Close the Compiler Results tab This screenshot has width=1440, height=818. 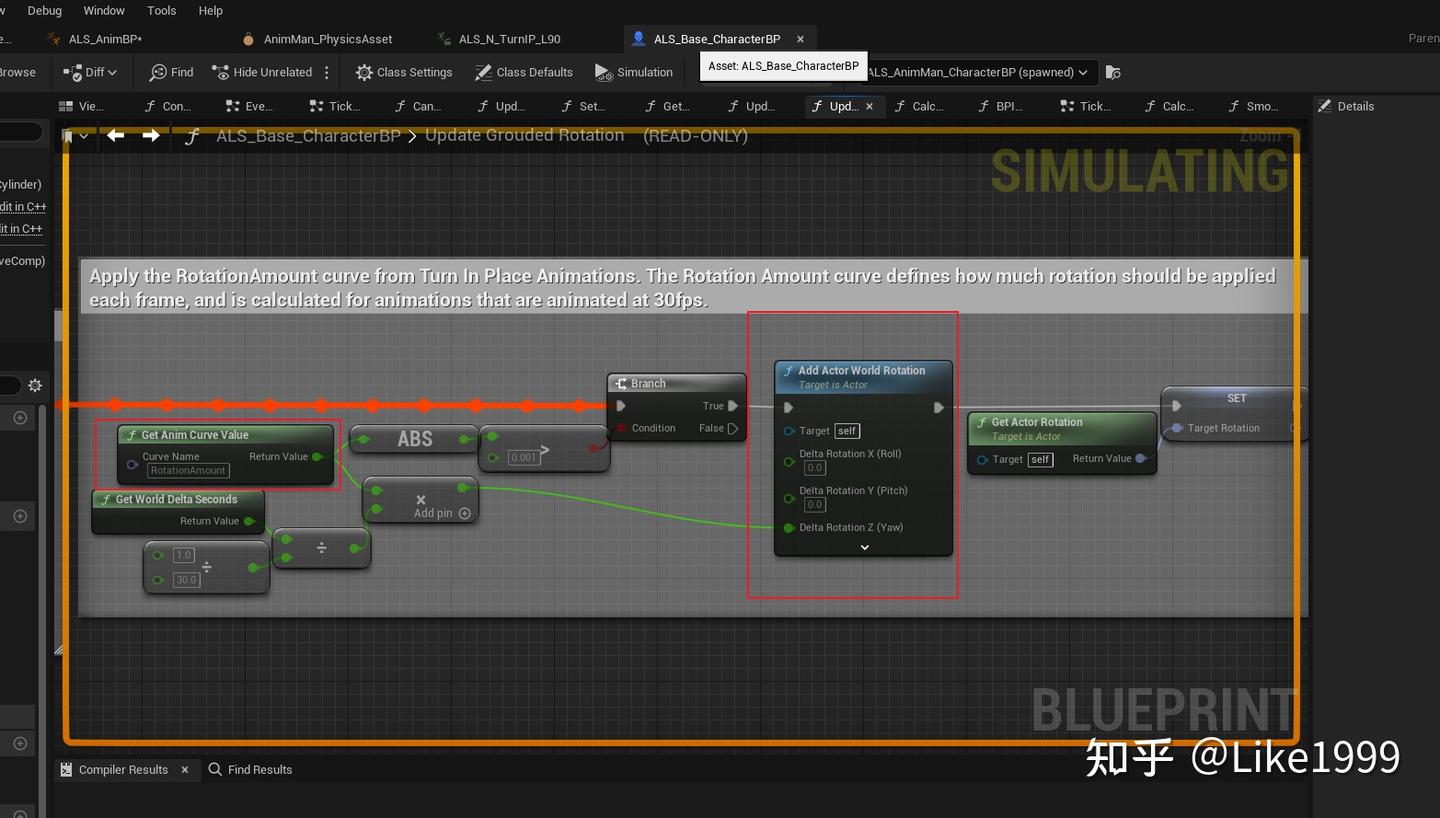click(x=185, y=769)
